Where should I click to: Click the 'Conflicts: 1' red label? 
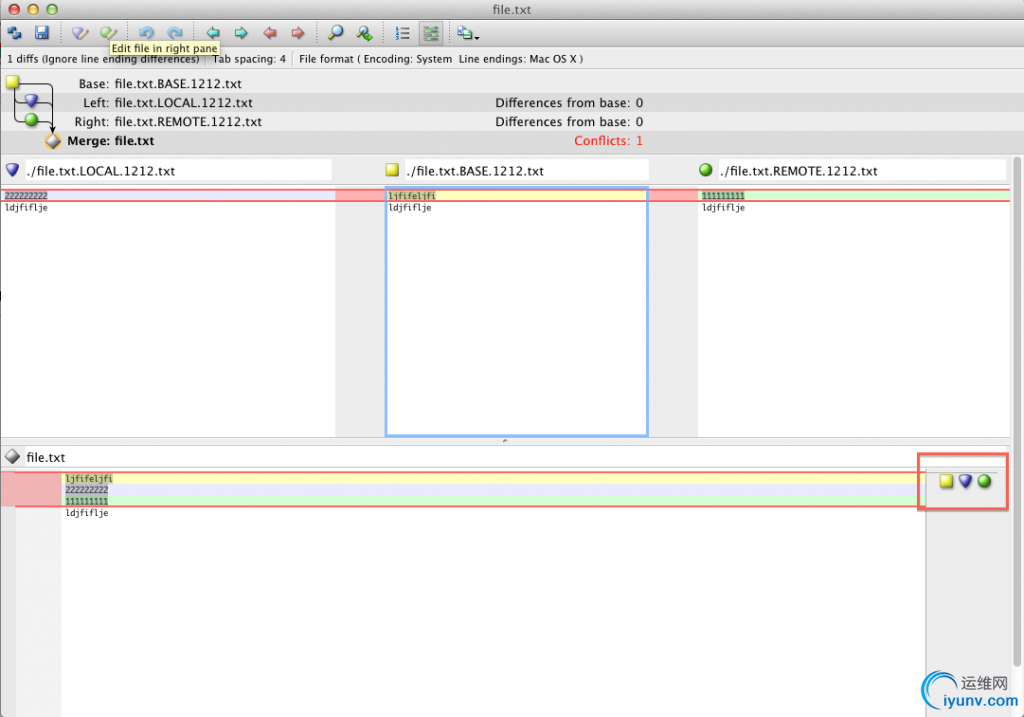coord(609,140)
